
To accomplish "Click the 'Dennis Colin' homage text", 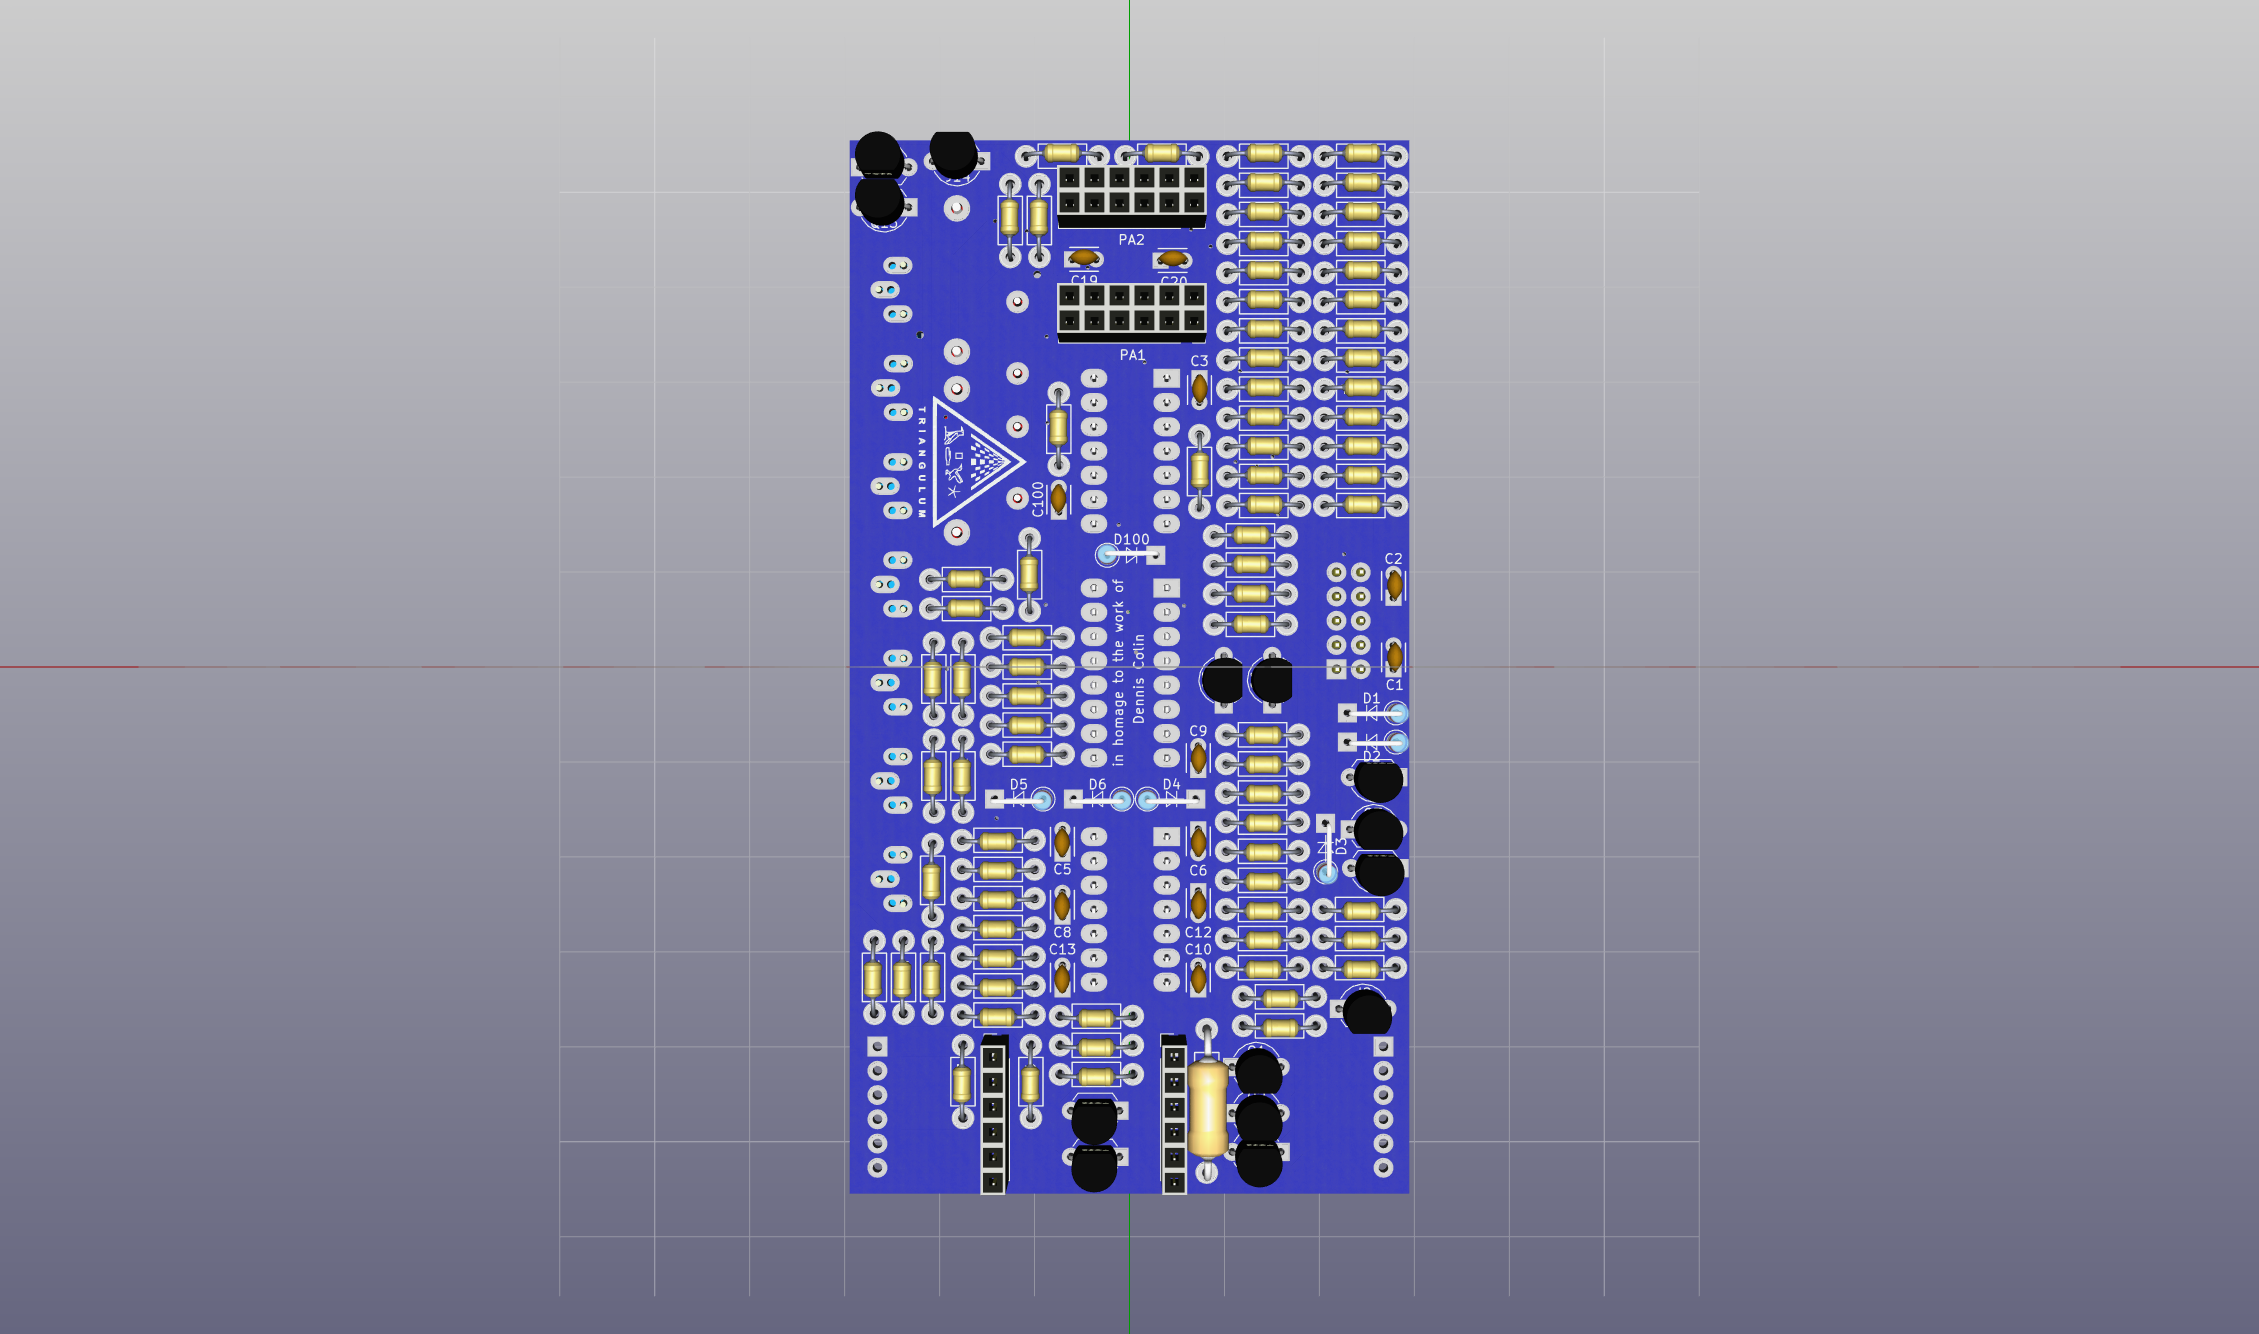I will (1138, 679).
